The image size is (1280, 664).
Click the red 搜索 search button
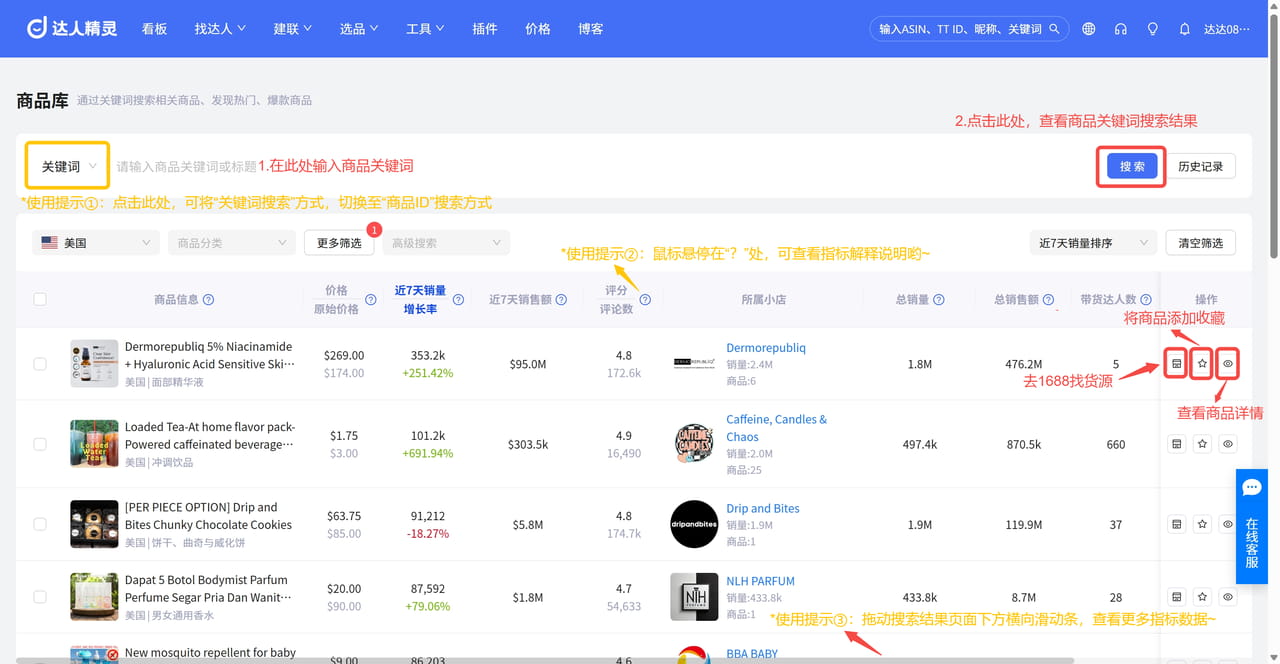point(1130,165)
